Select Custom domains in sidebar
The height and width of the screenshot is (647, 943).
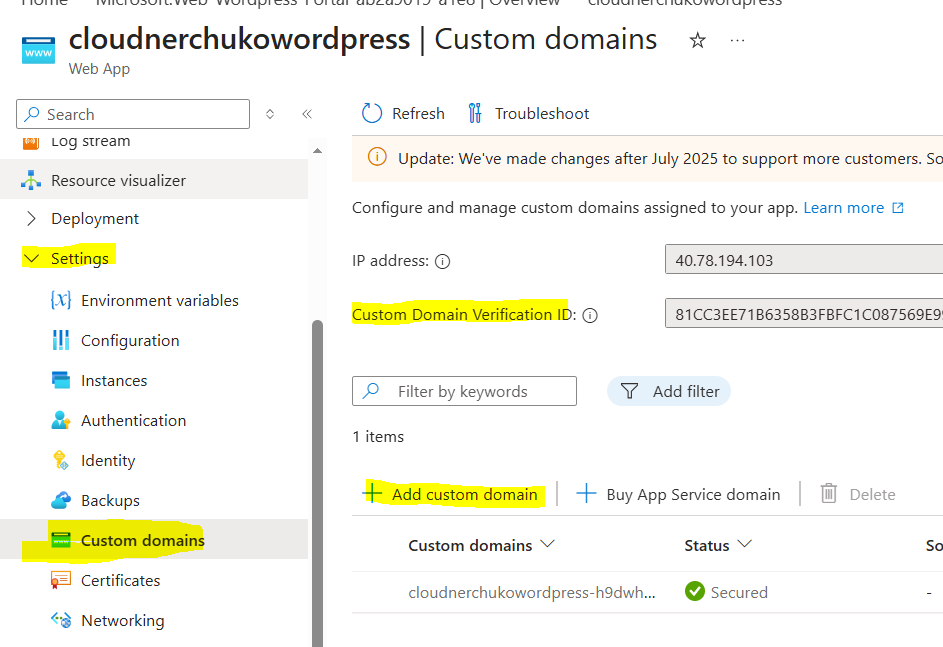tap(154, 540)
